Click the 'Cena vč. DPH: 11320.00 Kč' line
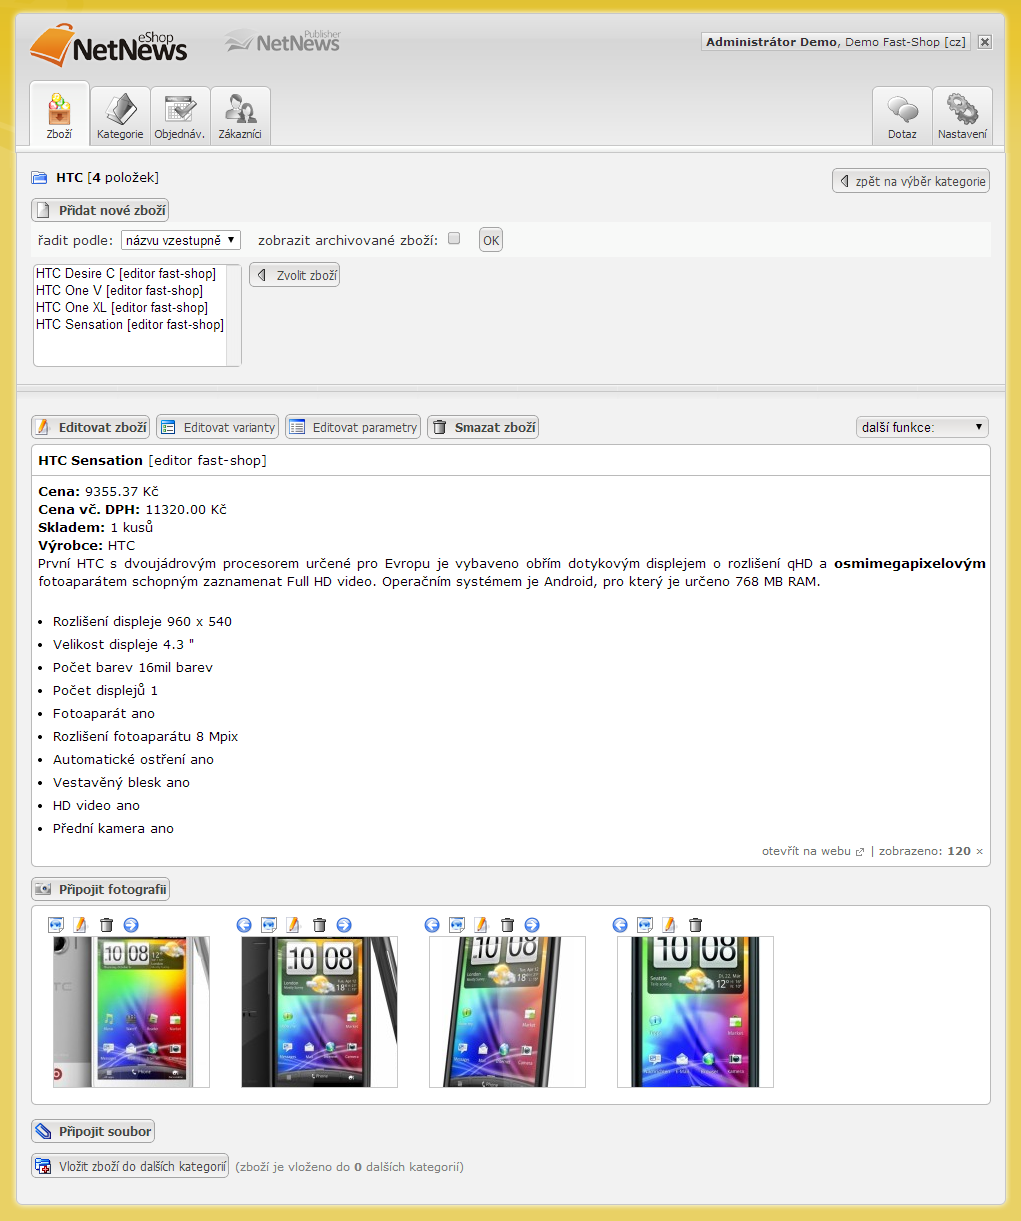 (x=133, y=509)
